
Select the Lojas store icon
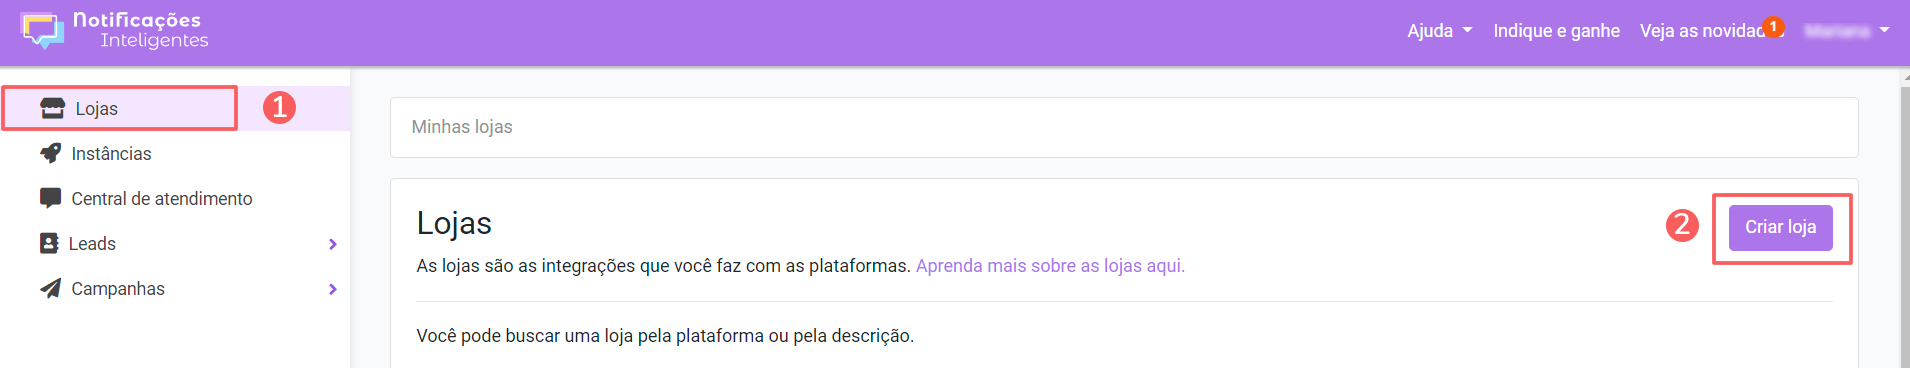click(53, 108)
